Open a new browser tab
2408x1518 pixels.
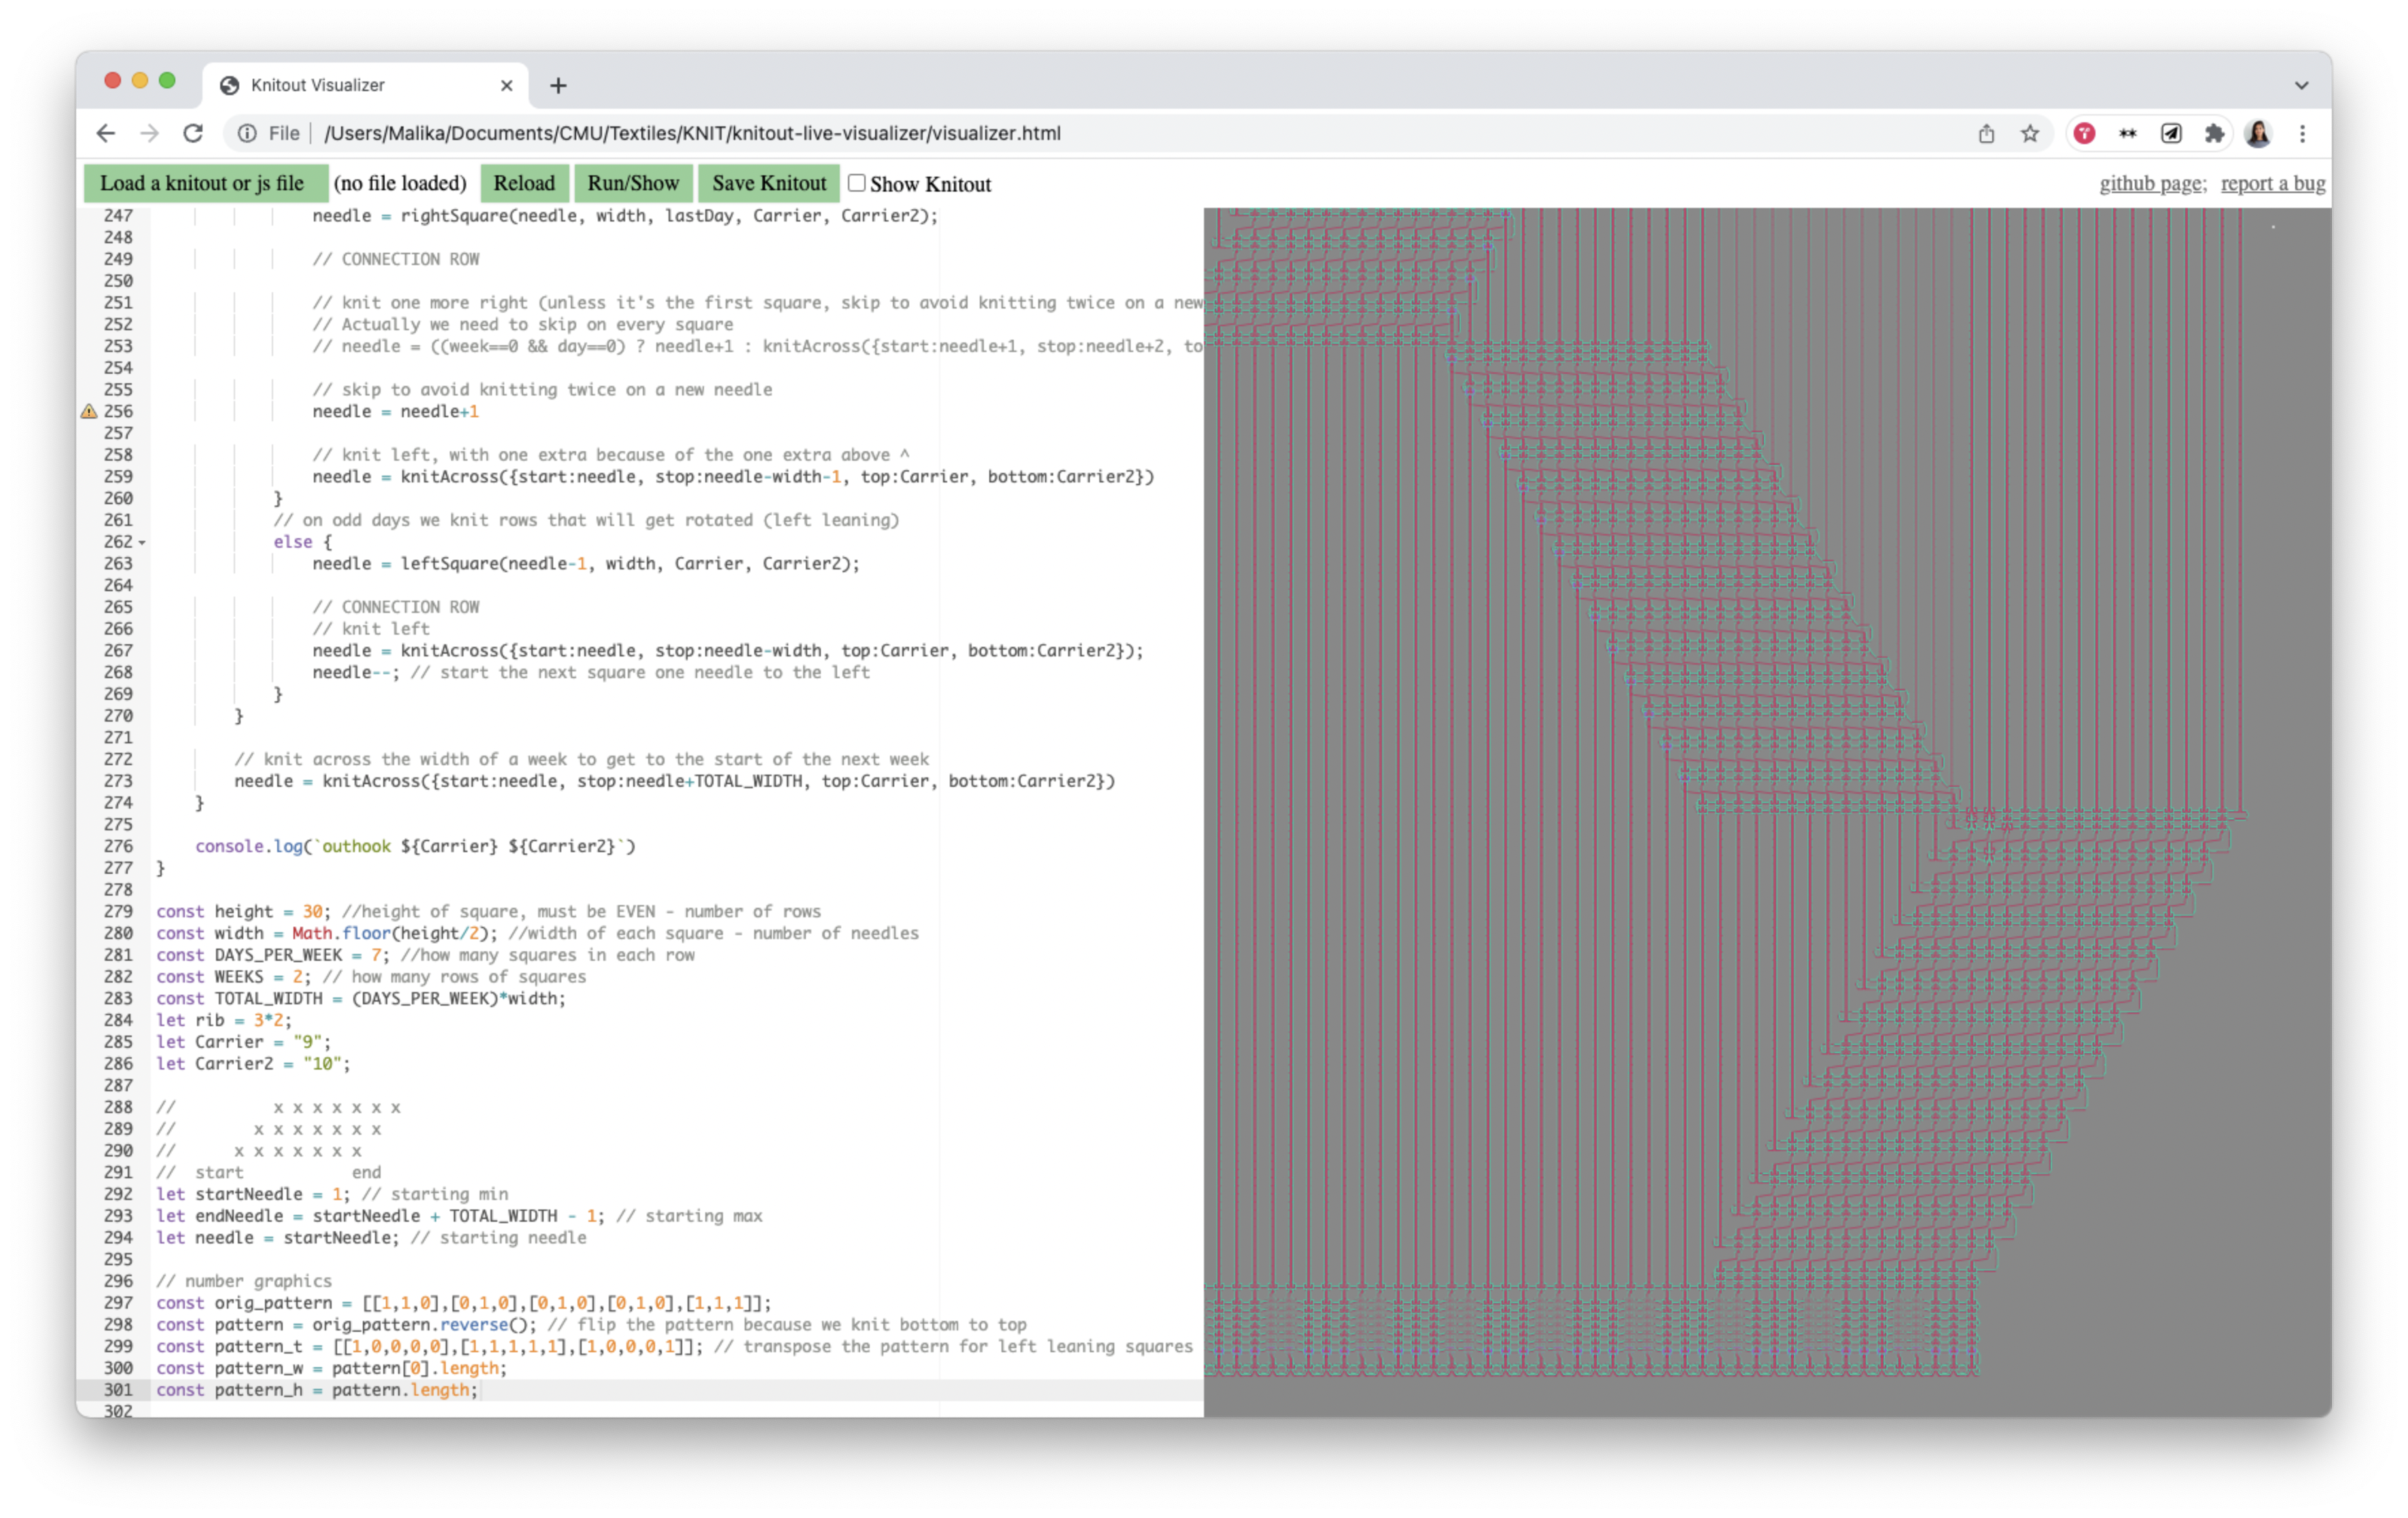[x=558, y=85]
